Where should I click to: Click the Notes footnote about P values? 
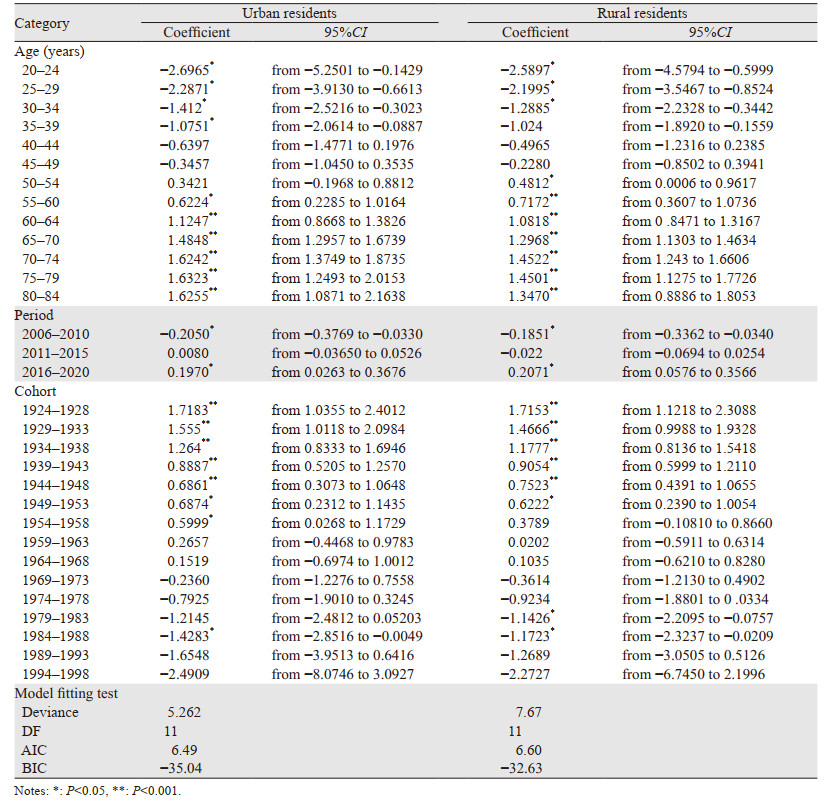[95, 792]
